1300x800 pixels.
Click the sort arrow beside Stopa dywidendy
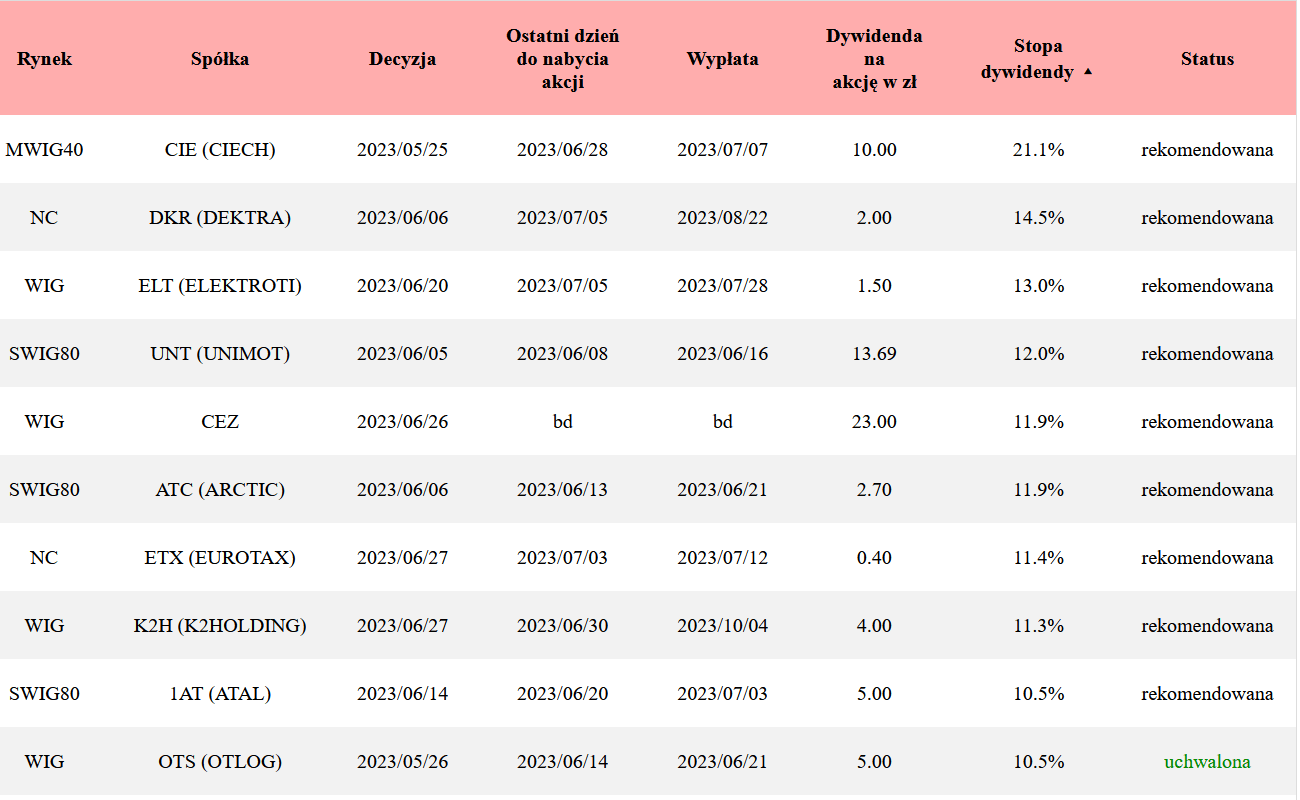point(1088,72)
